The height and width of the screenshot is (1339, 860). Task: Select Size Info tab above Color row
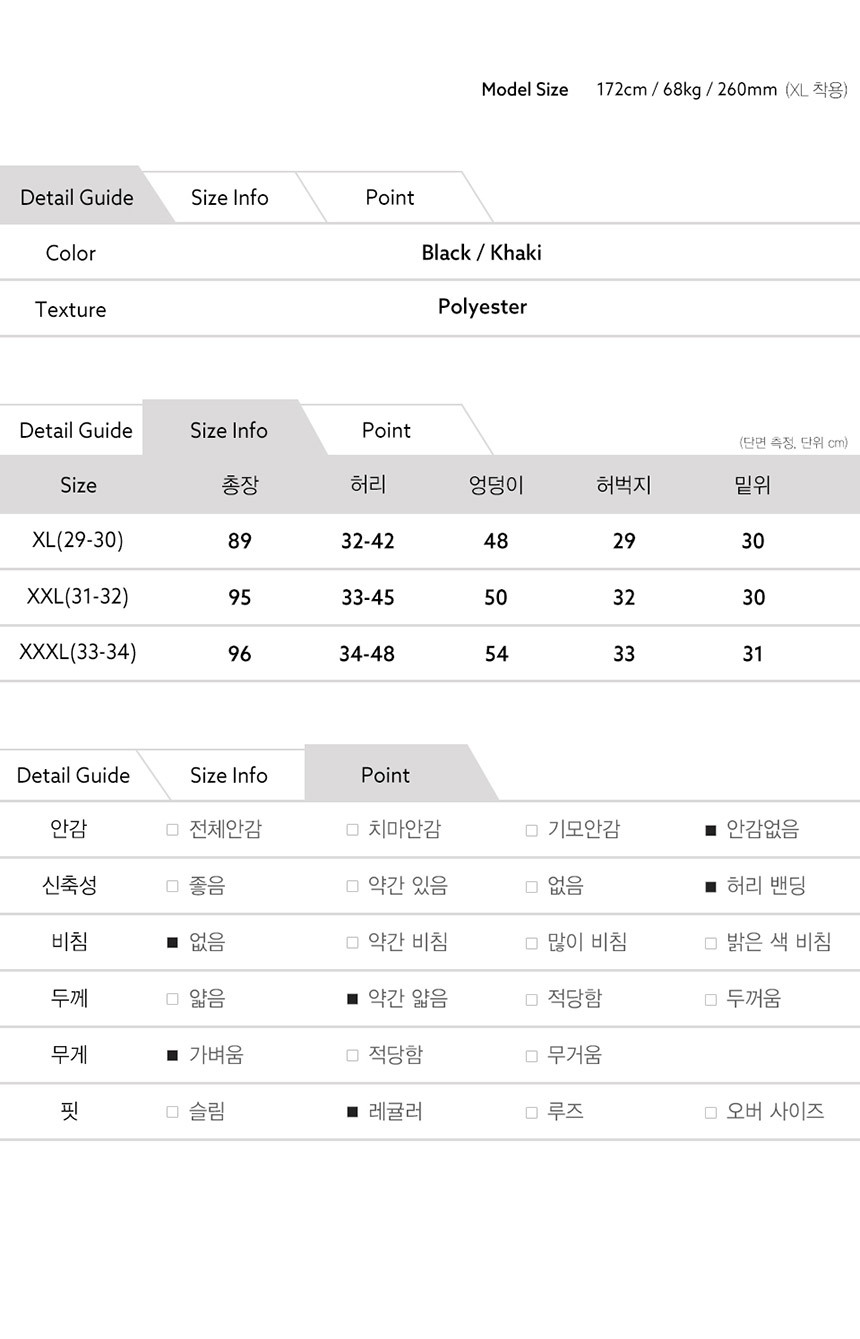230,198
